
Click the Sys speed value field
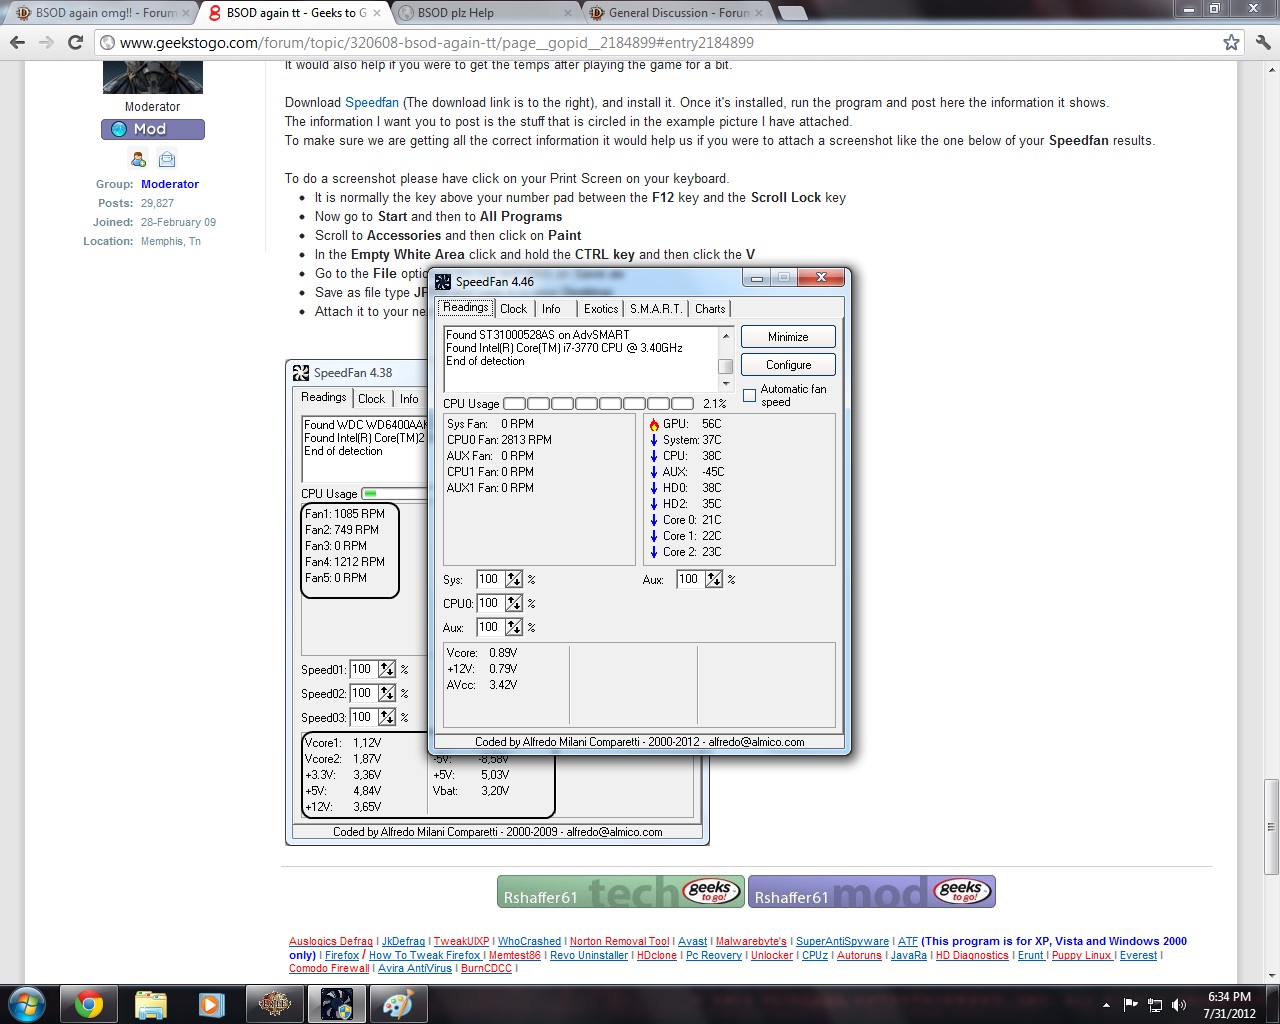tap(490, 579)
